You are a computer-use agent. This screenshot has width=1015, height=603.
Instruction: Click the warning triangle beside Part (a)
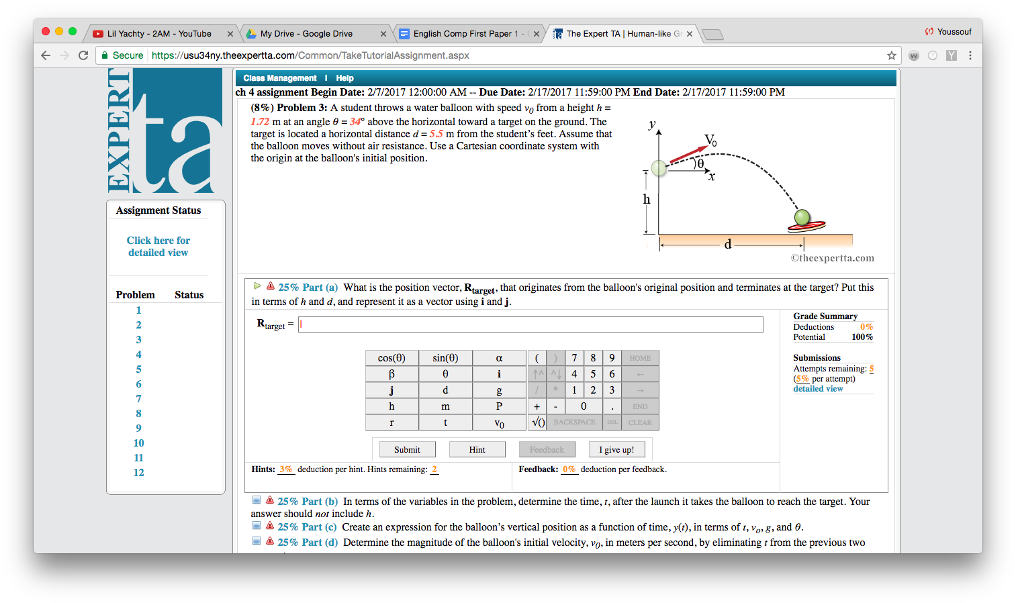click(x=270, y=286)
